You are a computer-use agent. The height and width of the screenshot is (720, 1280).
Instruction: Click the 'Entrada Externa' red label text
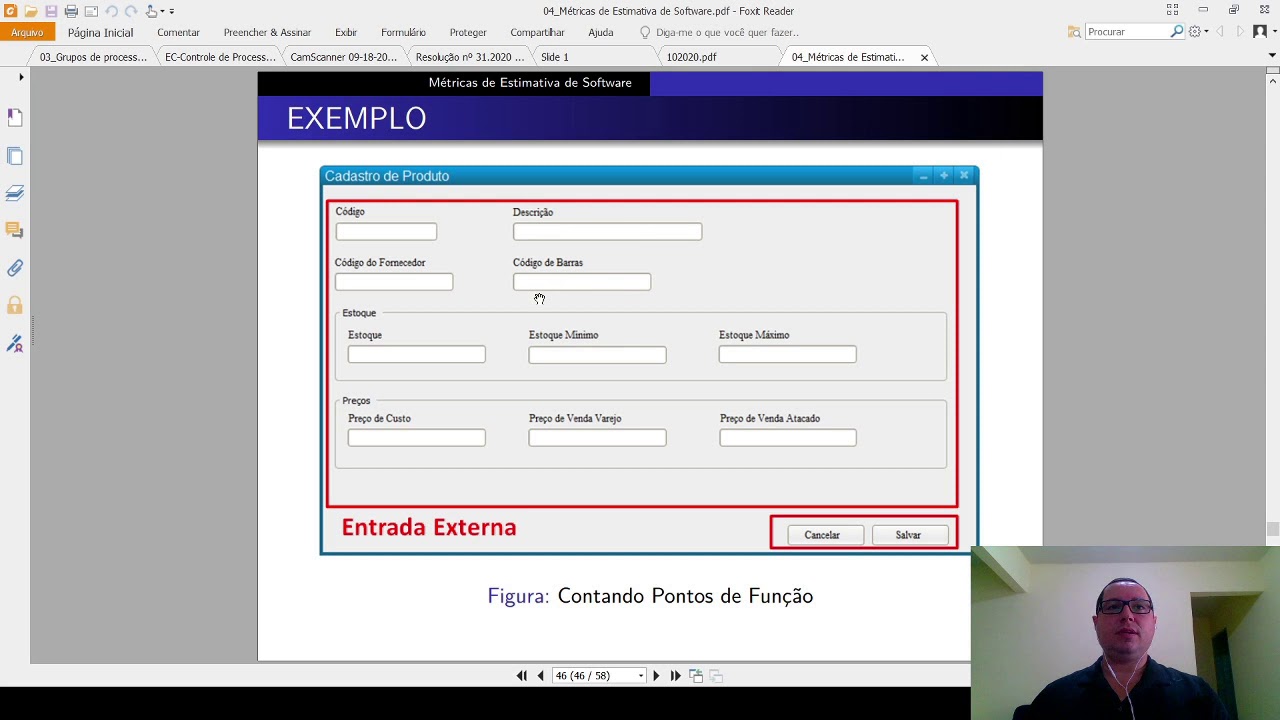tap(429, 527)
